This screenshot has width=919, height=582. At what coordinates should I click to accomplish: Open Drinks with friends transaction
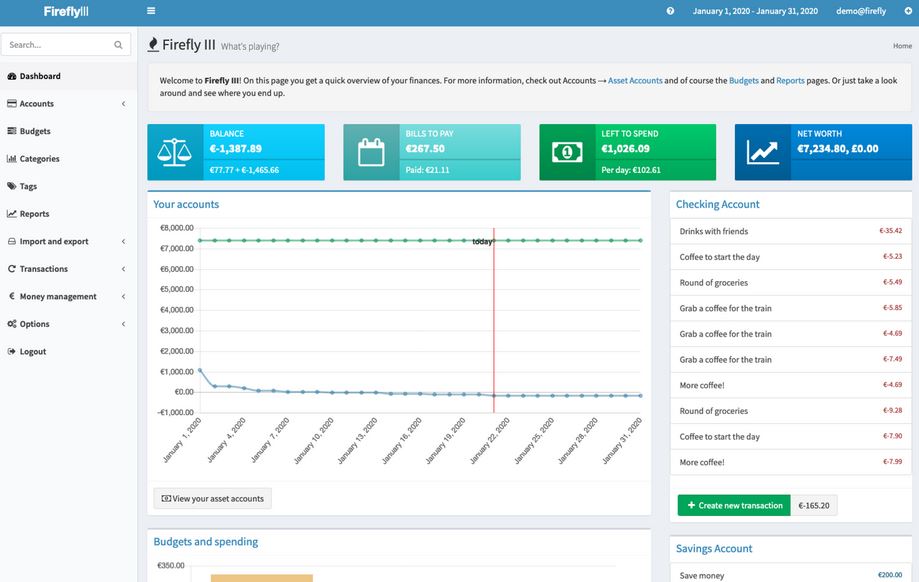point(713,232)
